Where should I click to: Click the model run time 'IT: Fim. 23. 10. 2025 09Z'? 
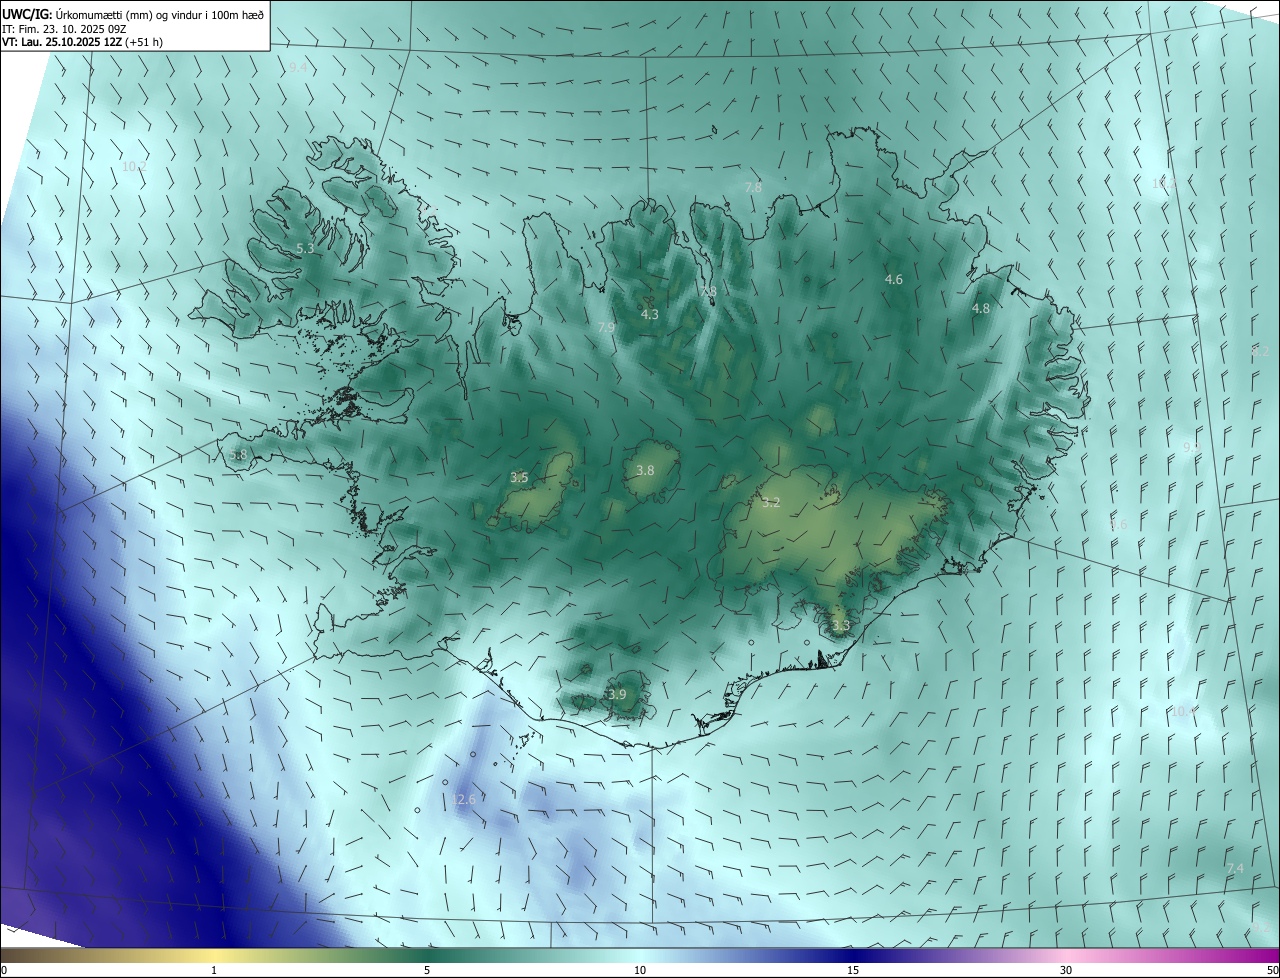click(x=64, y=29)
